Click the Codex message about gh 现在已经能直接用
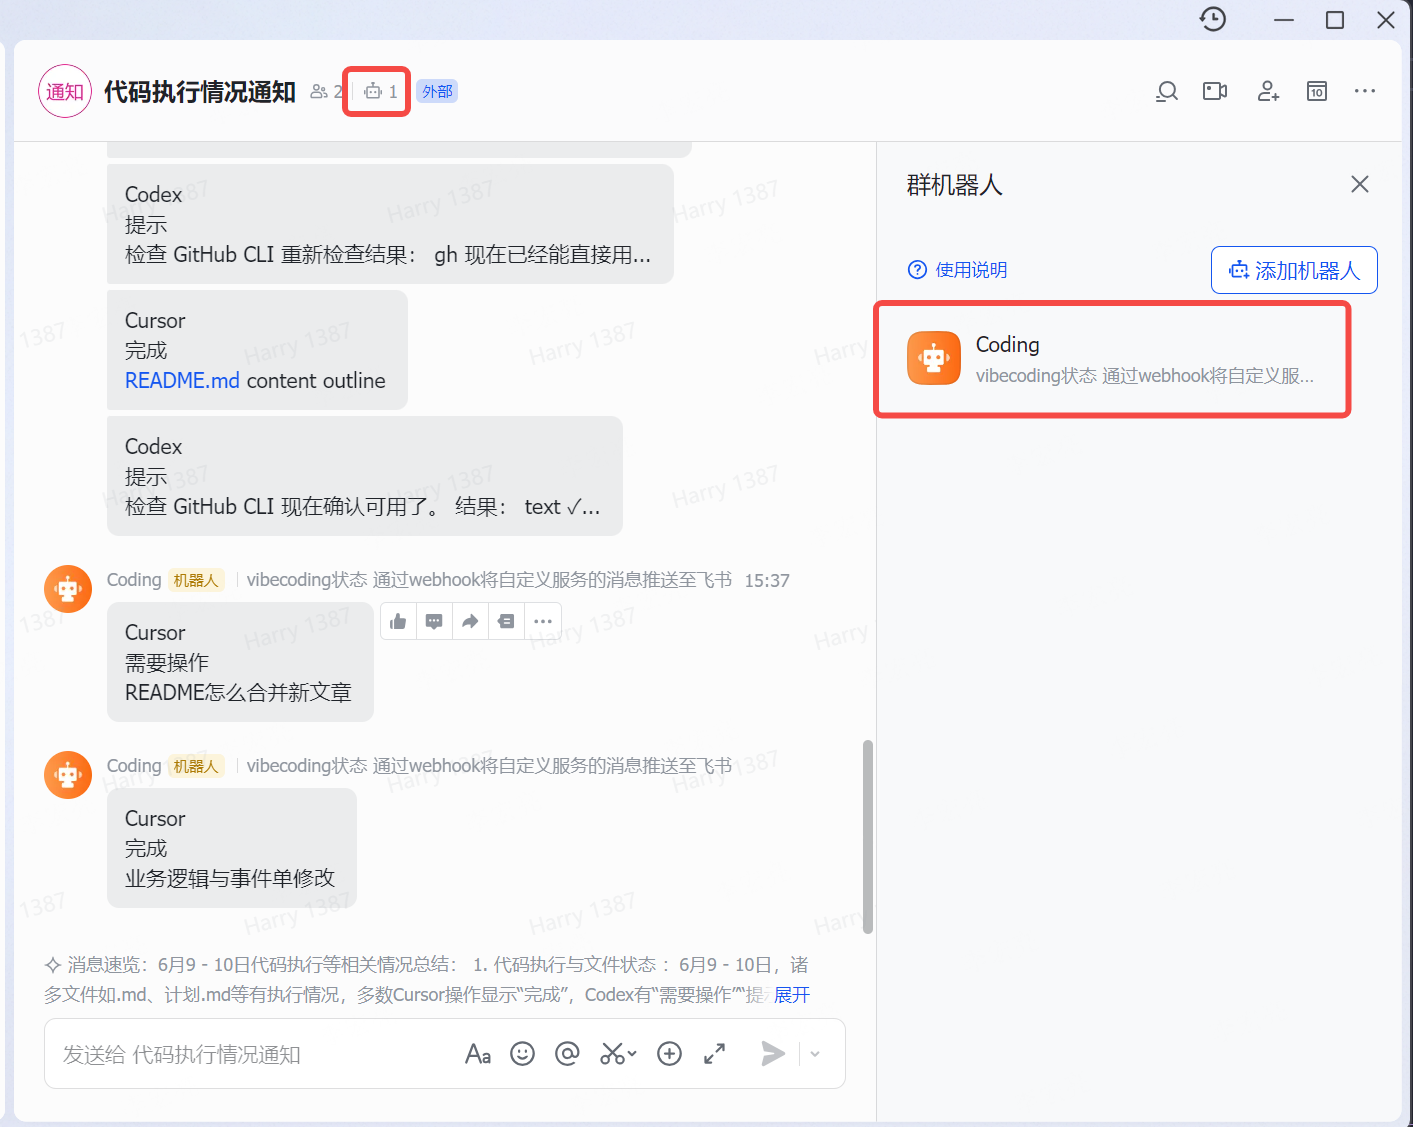Viewport: 1413px width, 1127px height. (x=390, y=224)
